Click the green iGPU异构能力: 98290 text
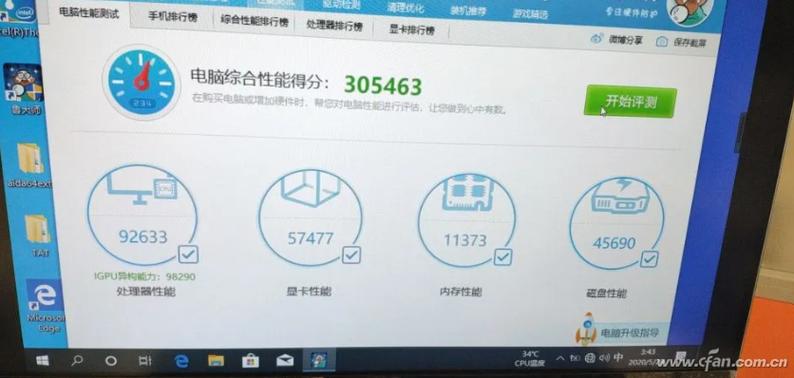 click(145, 277)
